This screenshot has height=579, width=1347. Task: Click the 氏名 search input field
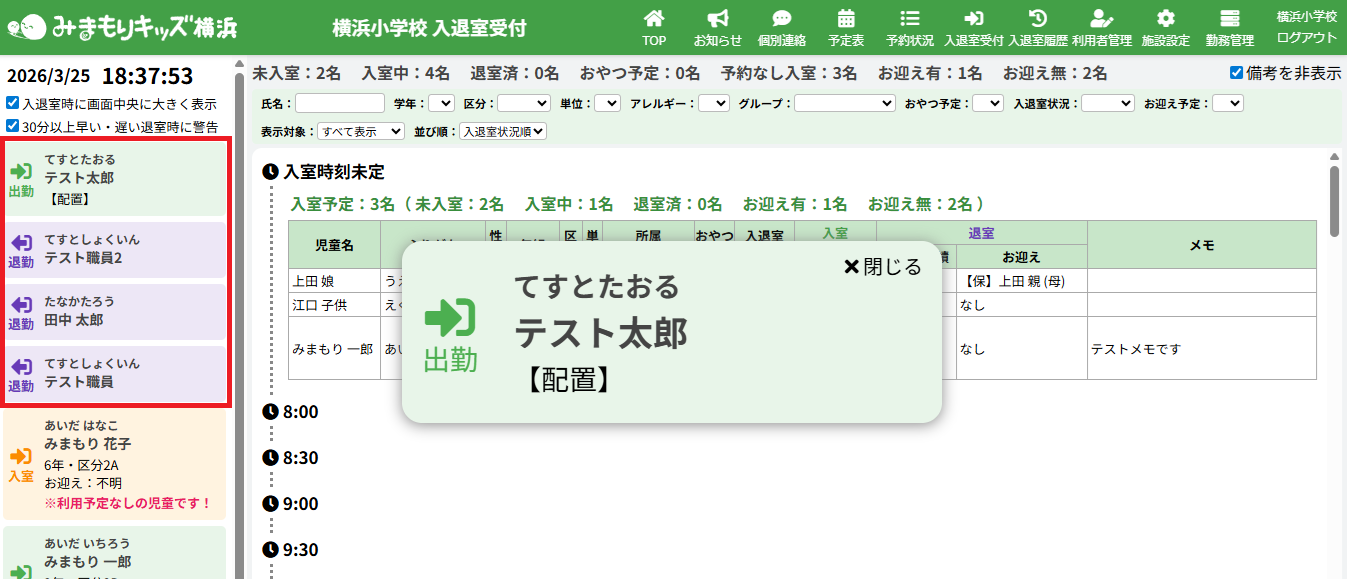[x=340, y=103]
